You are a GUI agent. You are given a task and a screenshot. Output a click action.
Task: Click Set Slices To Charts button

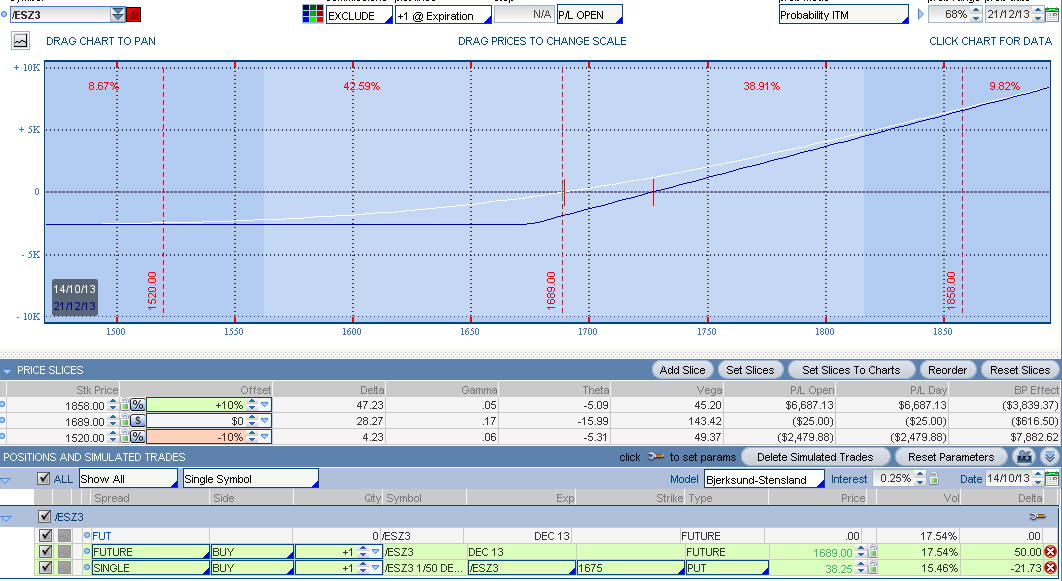tap(851, 370)
